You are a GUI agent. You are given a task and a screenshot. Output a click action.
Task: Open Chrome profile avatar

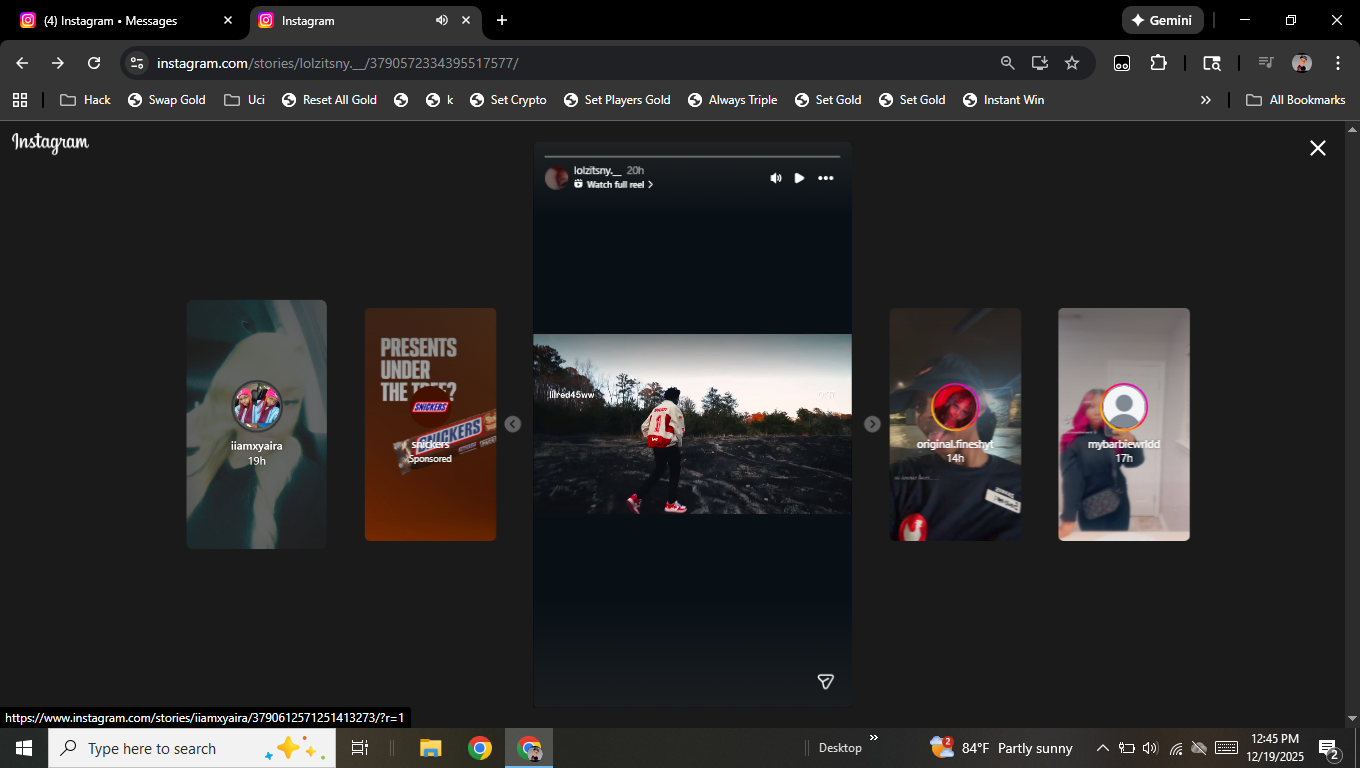tap(1302, 63)
